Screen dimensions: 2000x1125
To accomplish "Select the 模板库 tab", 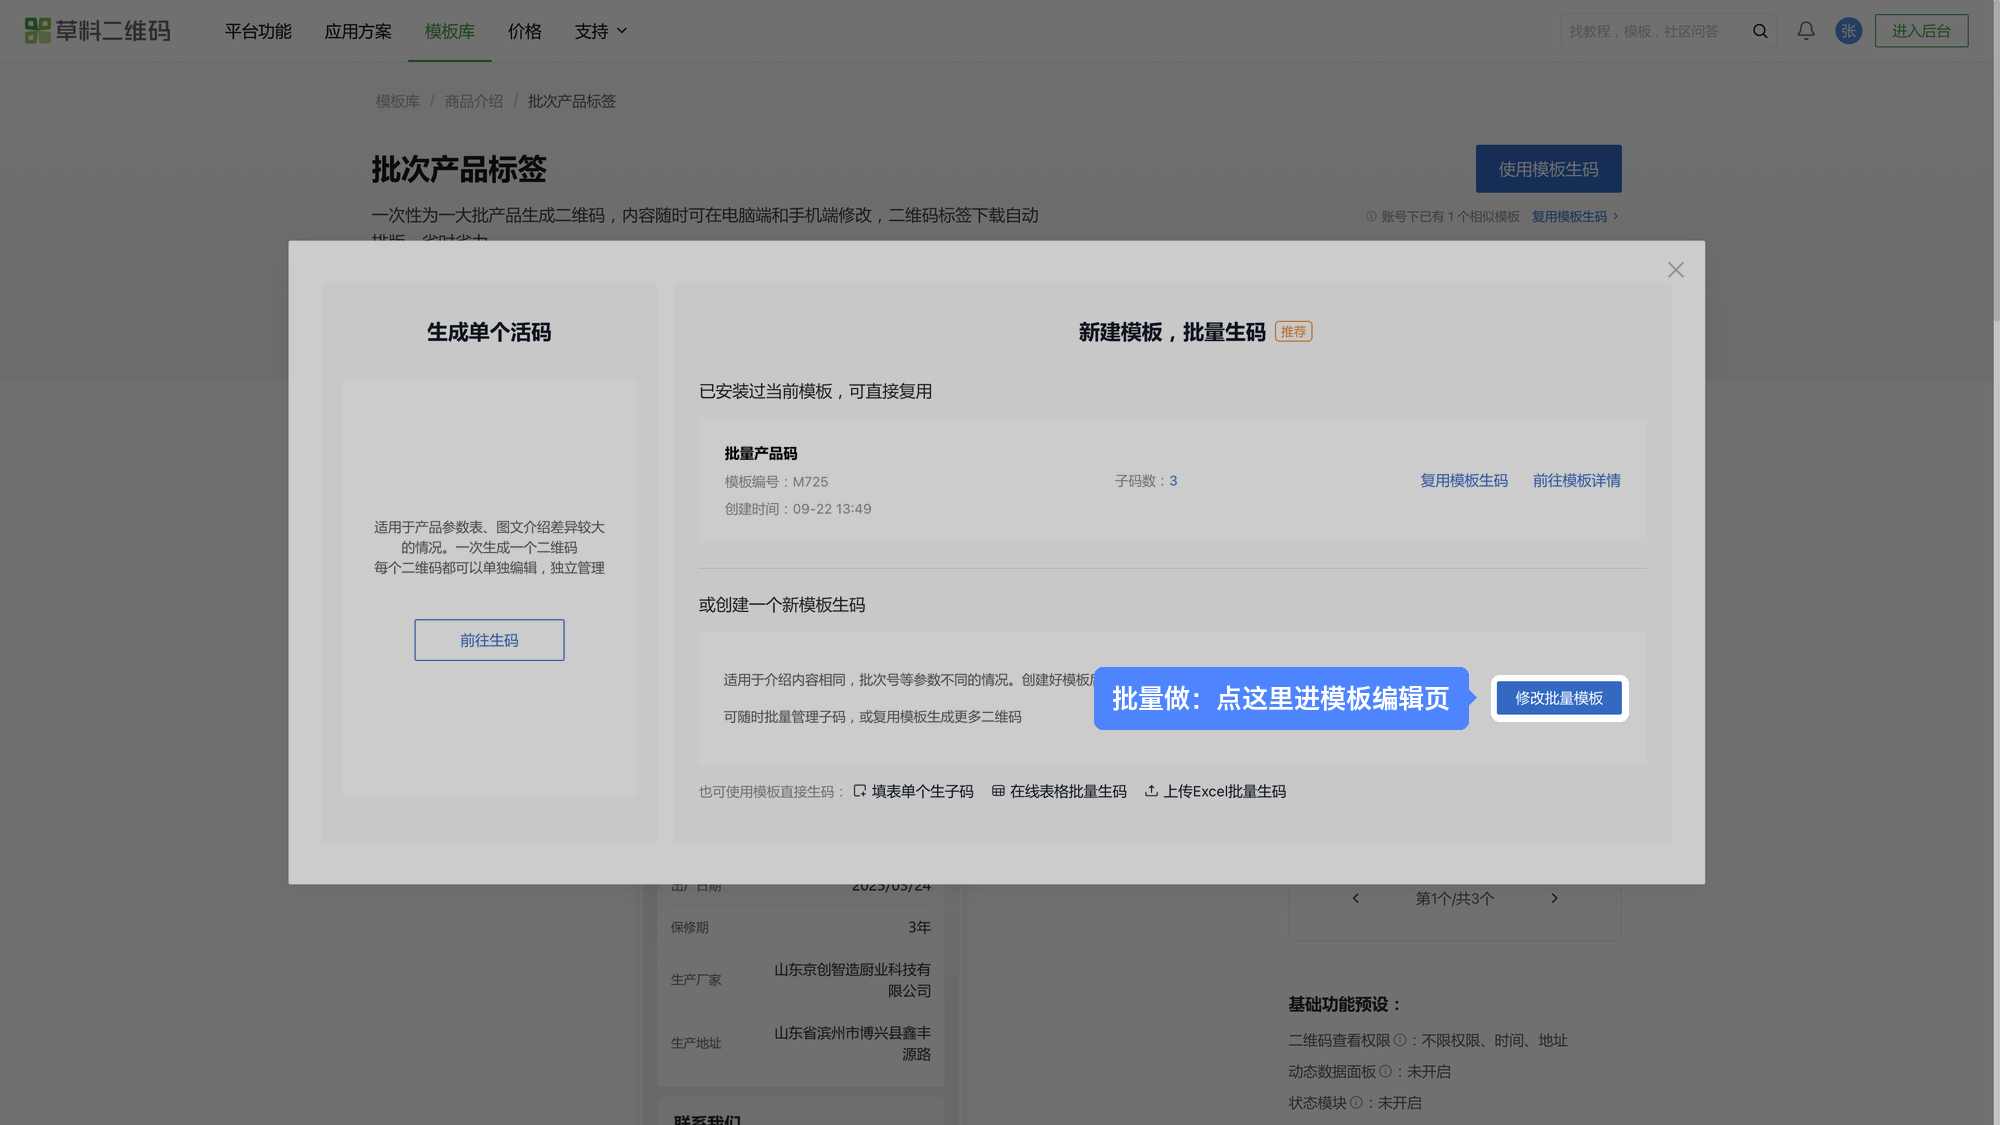I will pos(450,31).
